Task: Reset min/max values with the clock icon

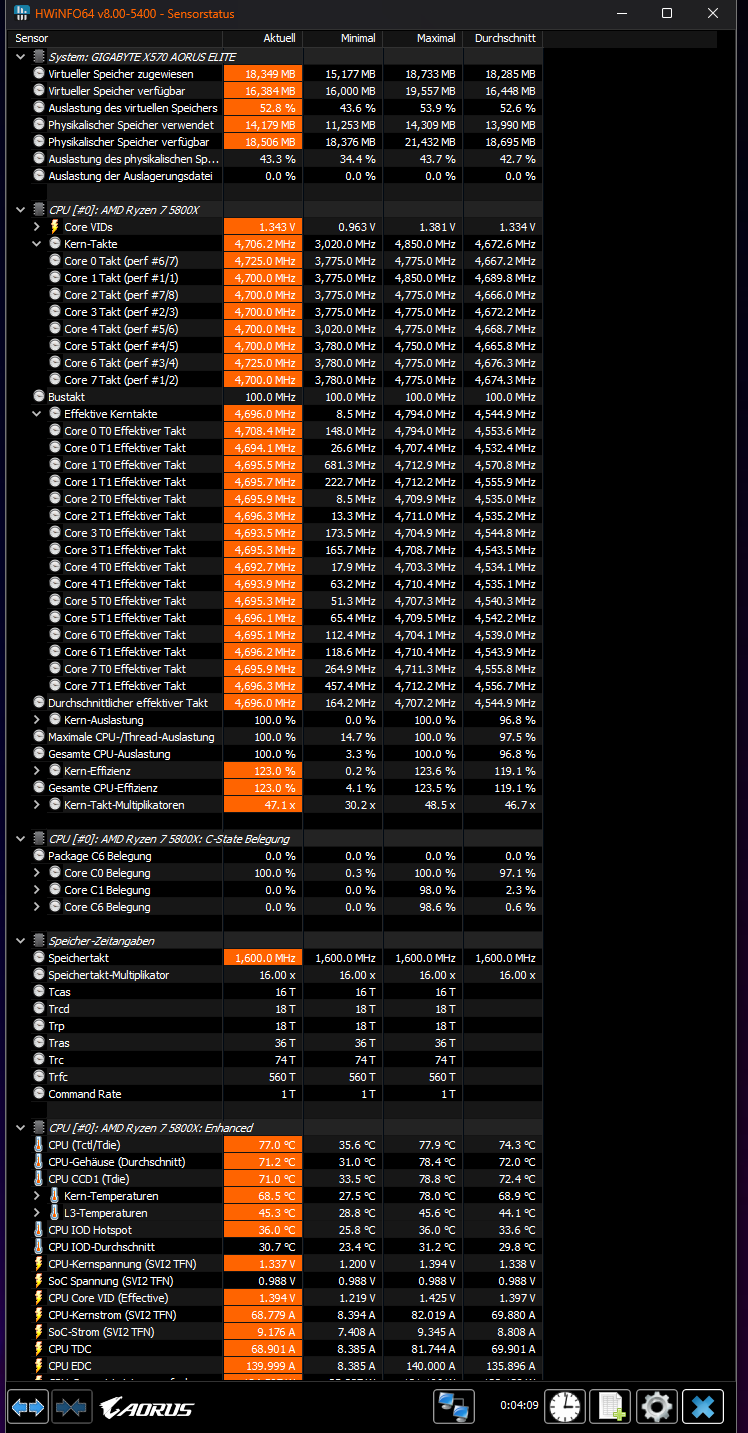Action: tap(564, 1407)
